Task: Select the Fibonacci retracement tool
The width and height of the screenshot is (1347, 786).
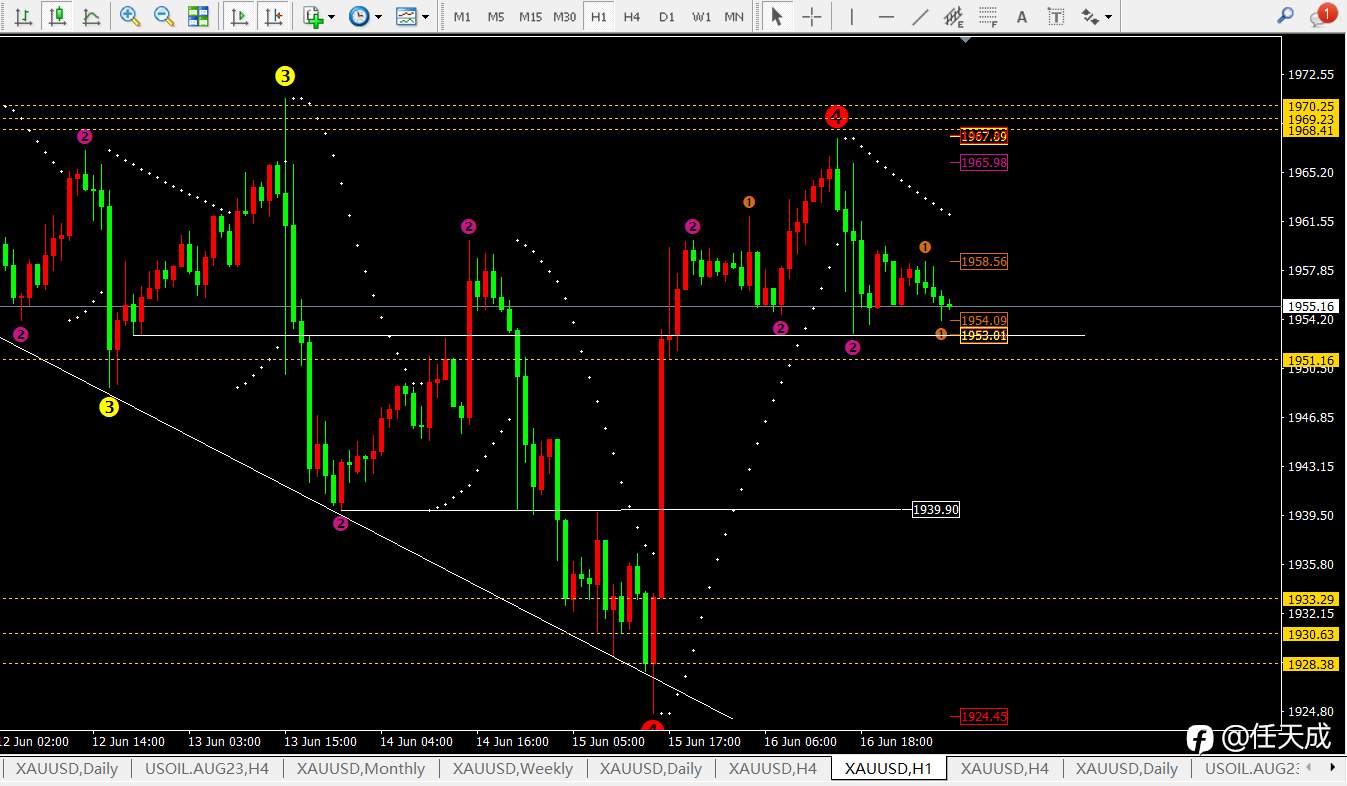Action: [x=987, y=16]
